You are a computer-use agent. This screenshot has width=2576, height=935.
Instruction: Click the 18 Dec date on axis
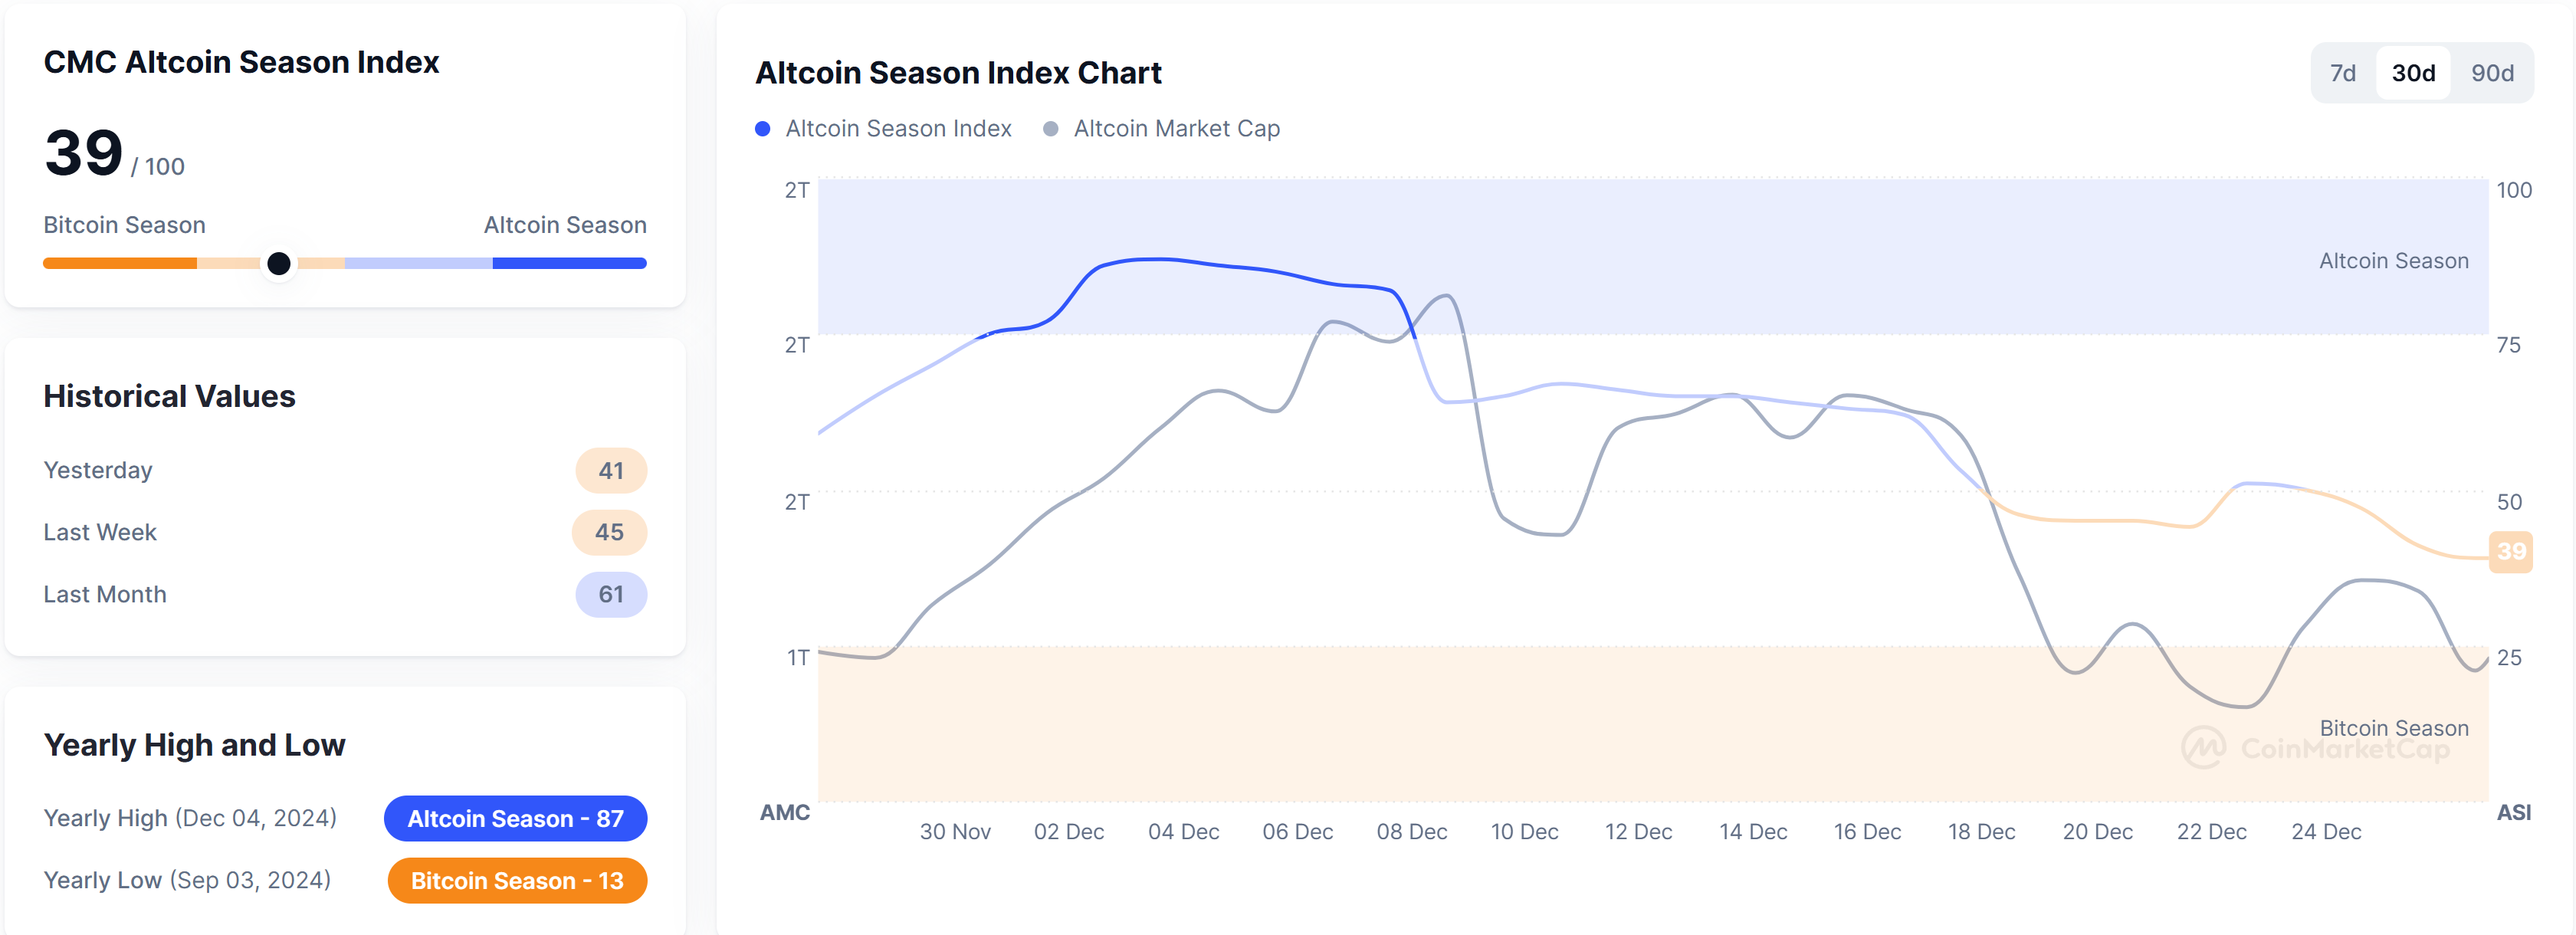(1981, 832)
